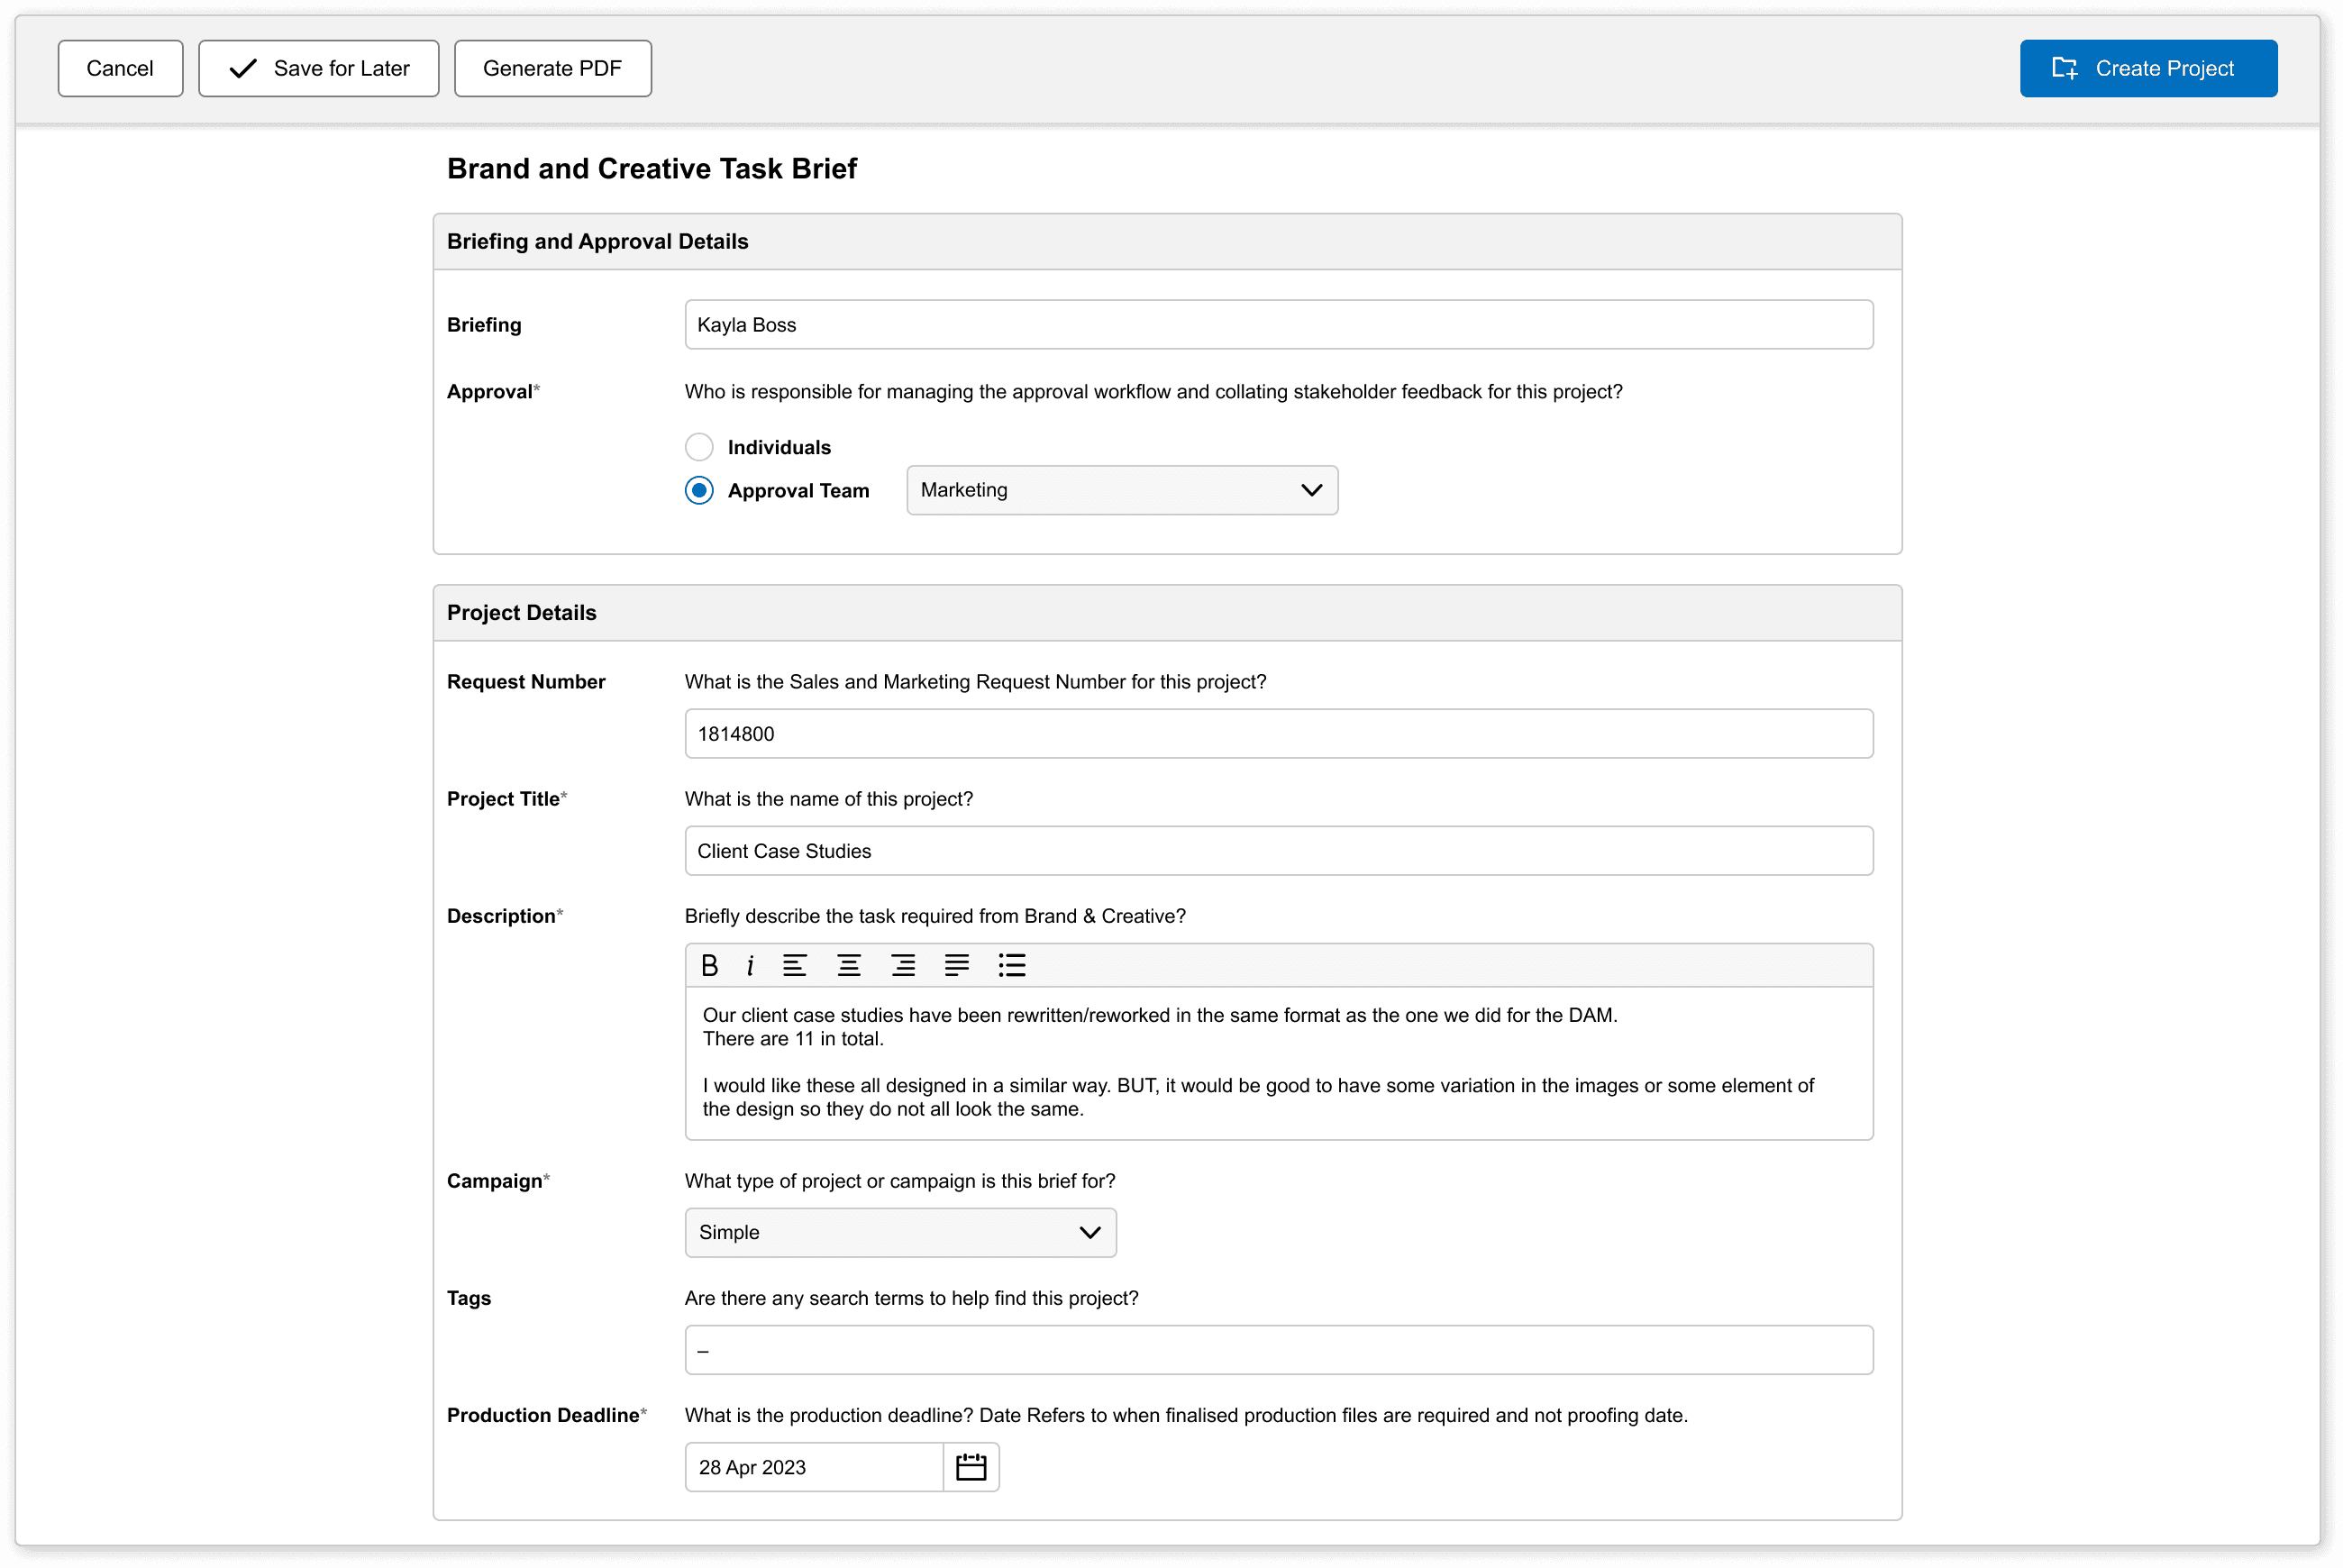Click the folder-plus icon on Create Project
Screen dimensions: 2343x1568
pos(2064,68)
